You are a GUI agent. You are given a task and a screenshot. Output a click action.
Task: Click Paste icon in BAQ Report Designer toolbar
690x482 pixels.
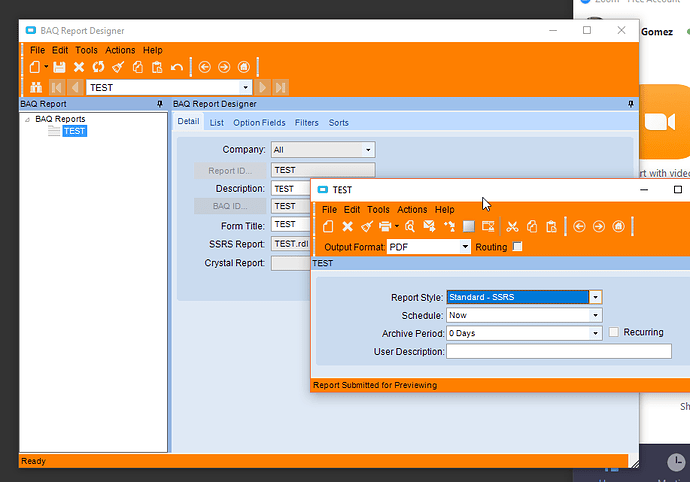[x=157, y=67]
